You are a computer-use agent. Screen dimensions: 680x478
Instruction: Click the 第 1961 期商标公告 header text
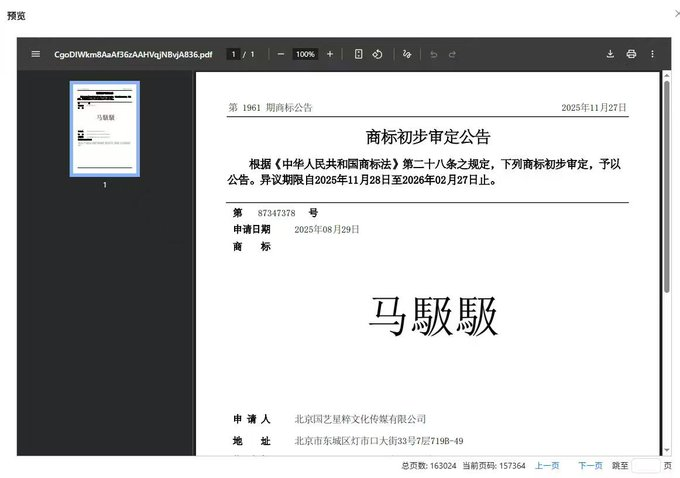(x=270, y=108)
